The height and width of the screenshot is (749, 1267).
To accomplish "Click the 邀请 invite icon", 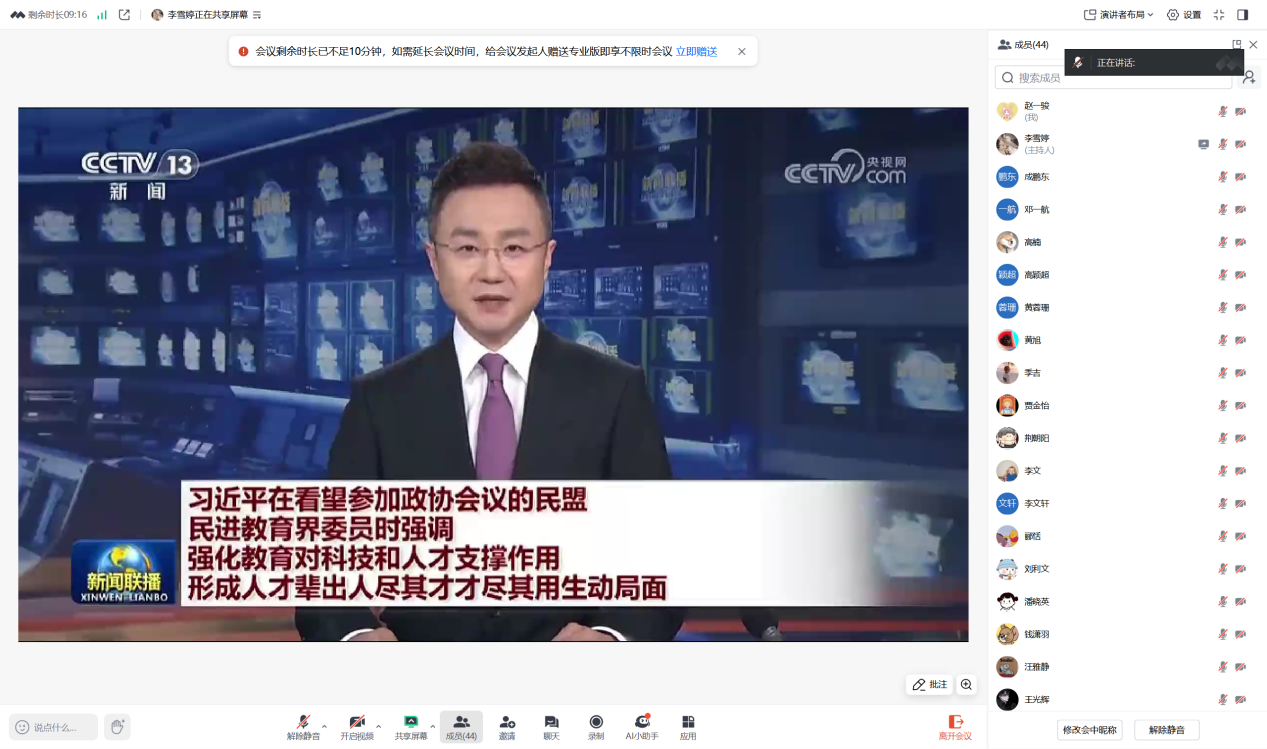I will 507,726.
